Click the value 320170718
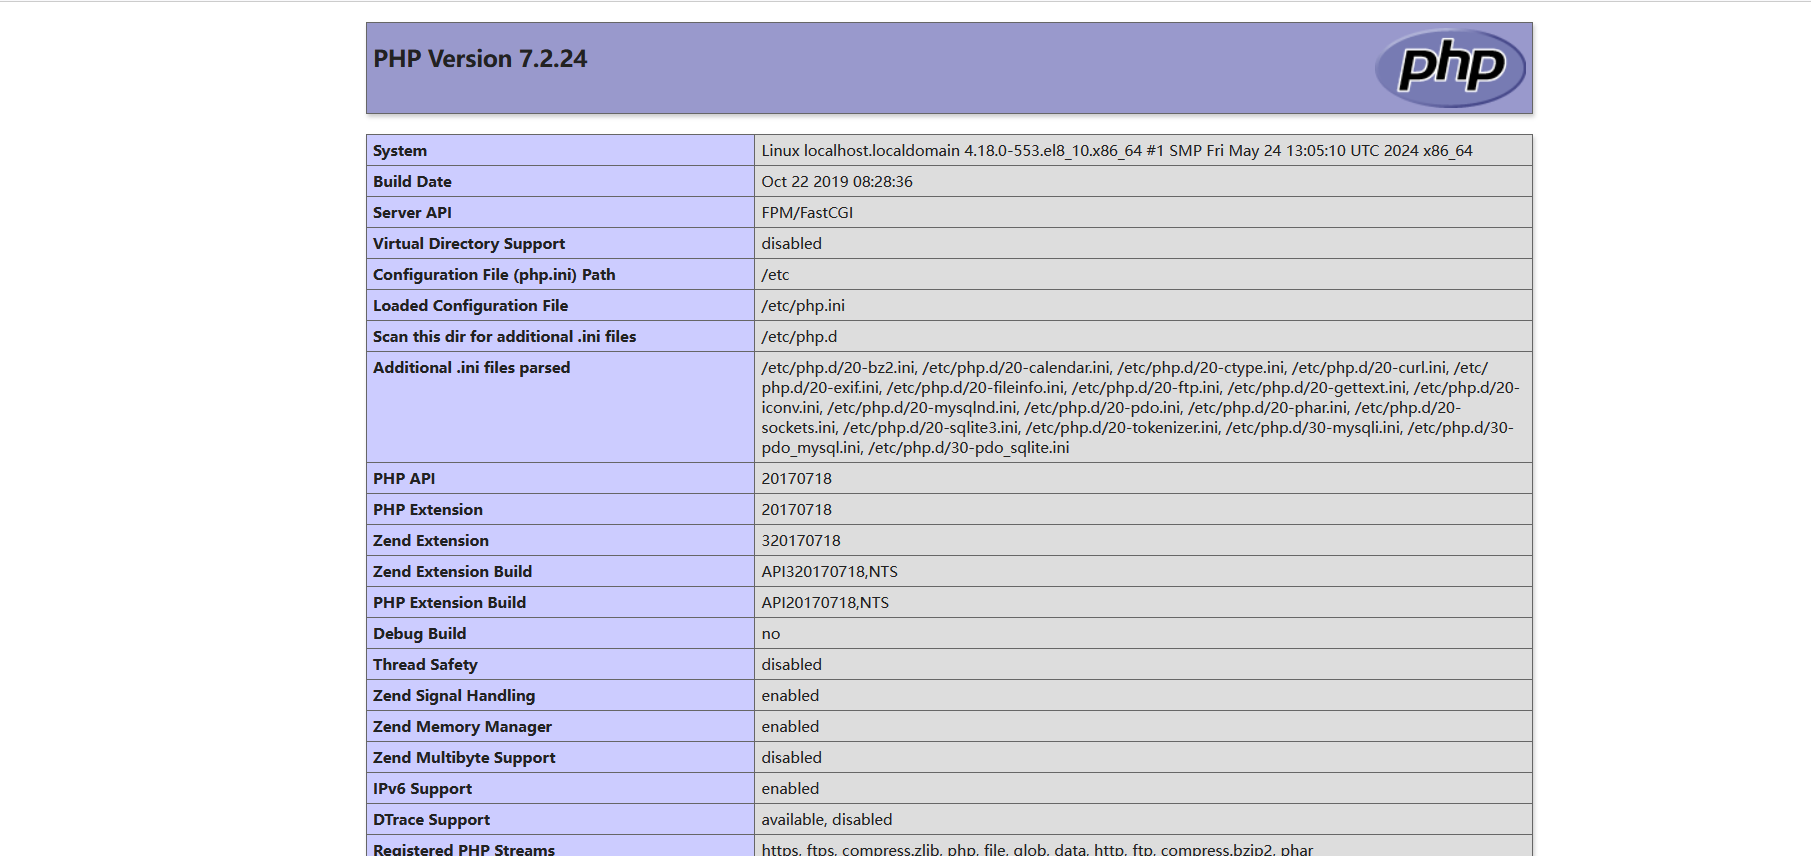The height and width of the screenshot is (856, 1811). (x=801, y=541)
